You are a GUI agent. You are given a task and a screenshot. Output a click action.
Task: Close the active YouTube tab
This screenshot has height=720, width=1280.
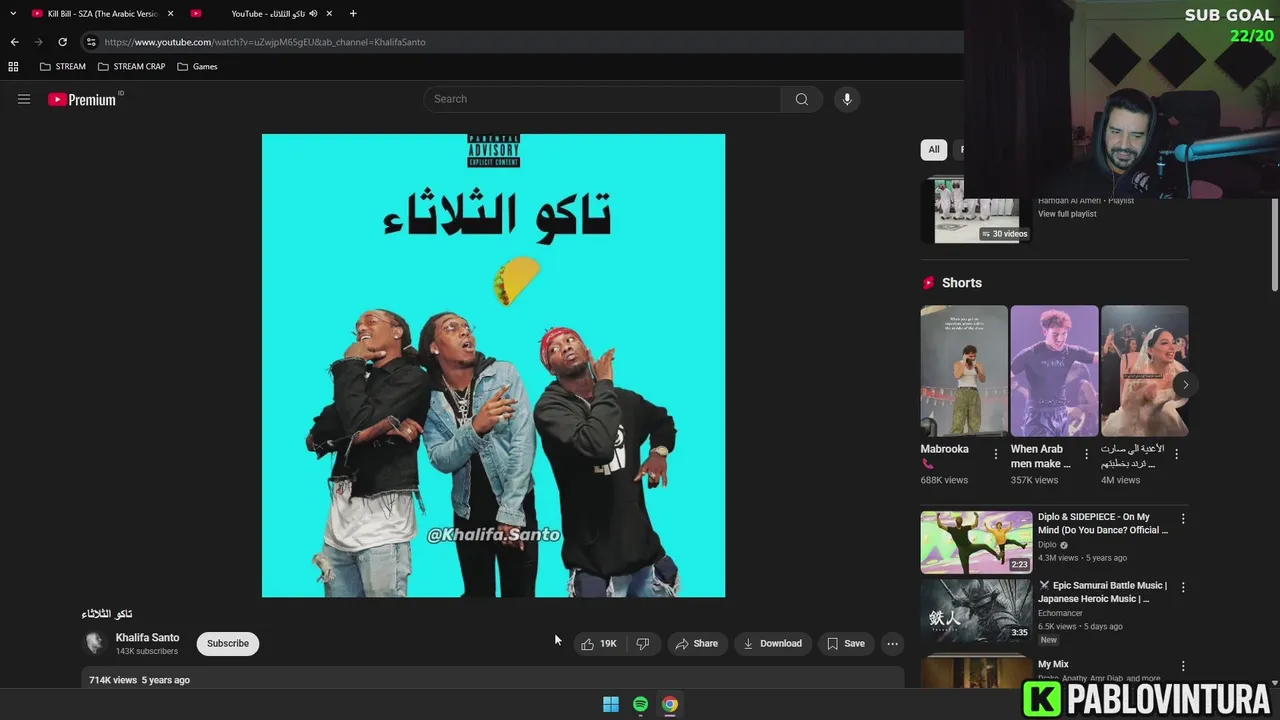pyautogui.click(x=329, y=13)
